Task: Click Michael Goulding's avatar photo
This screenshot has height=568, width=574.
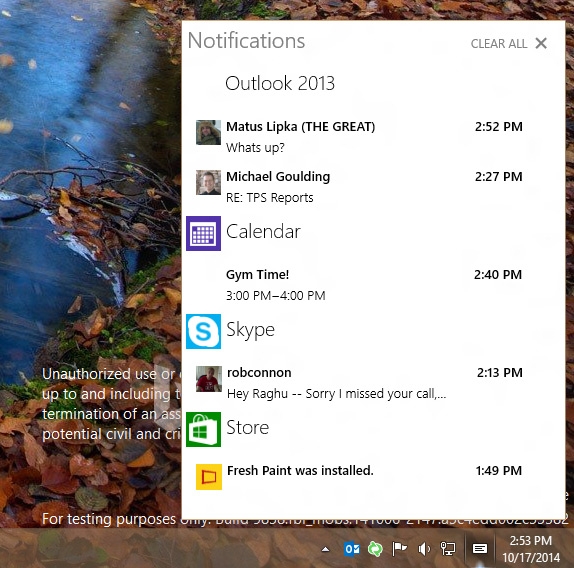Action: (208, 182)
